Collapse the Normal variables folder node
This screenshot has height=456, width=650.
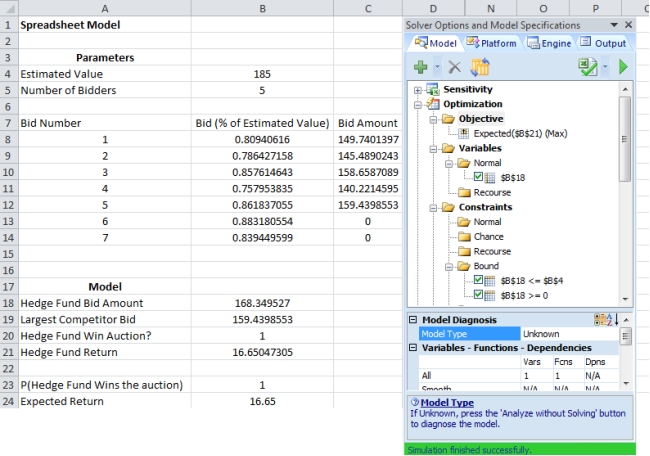pyautogui.click(x=449, y=164)
